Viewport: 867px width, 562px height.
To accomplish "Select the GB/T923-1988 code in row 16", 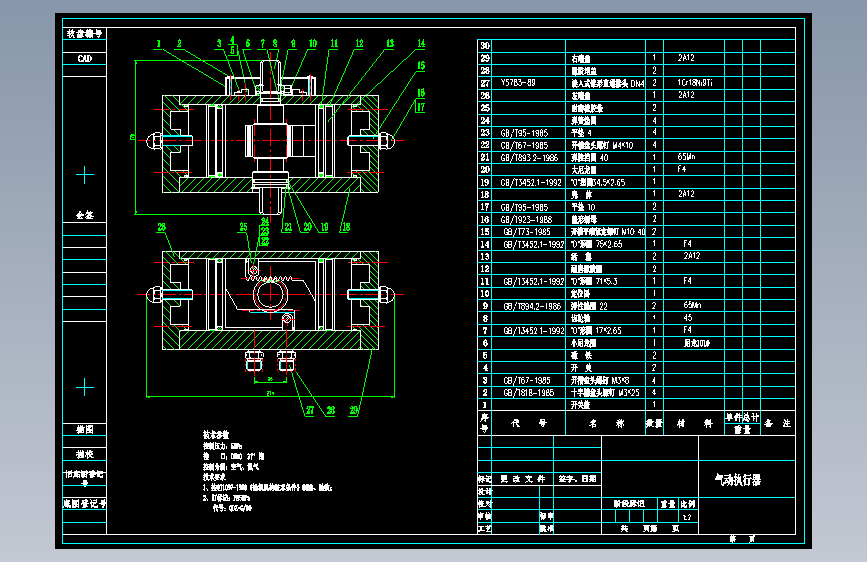I will (526, 220).
